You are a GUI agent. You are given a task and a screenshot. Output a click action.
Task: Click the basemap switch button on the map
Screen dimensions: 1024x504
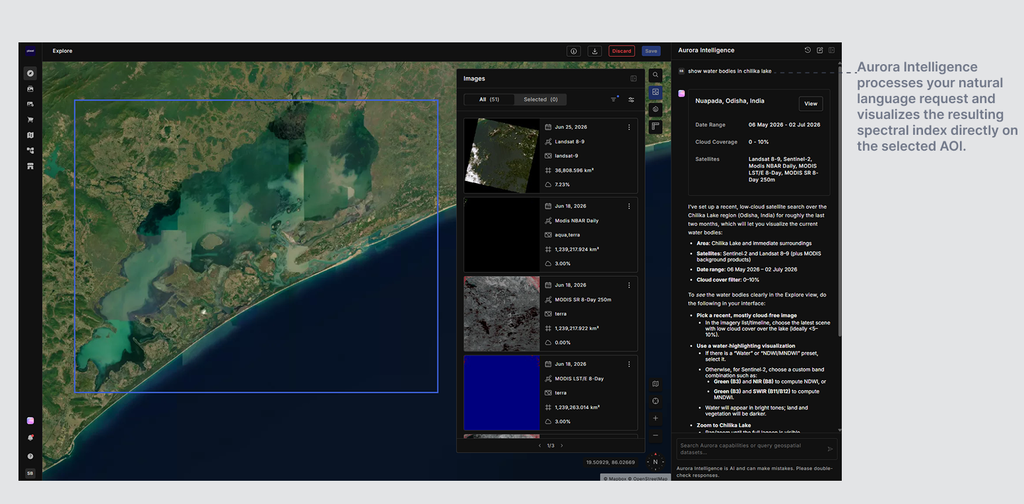pos(656,384)
